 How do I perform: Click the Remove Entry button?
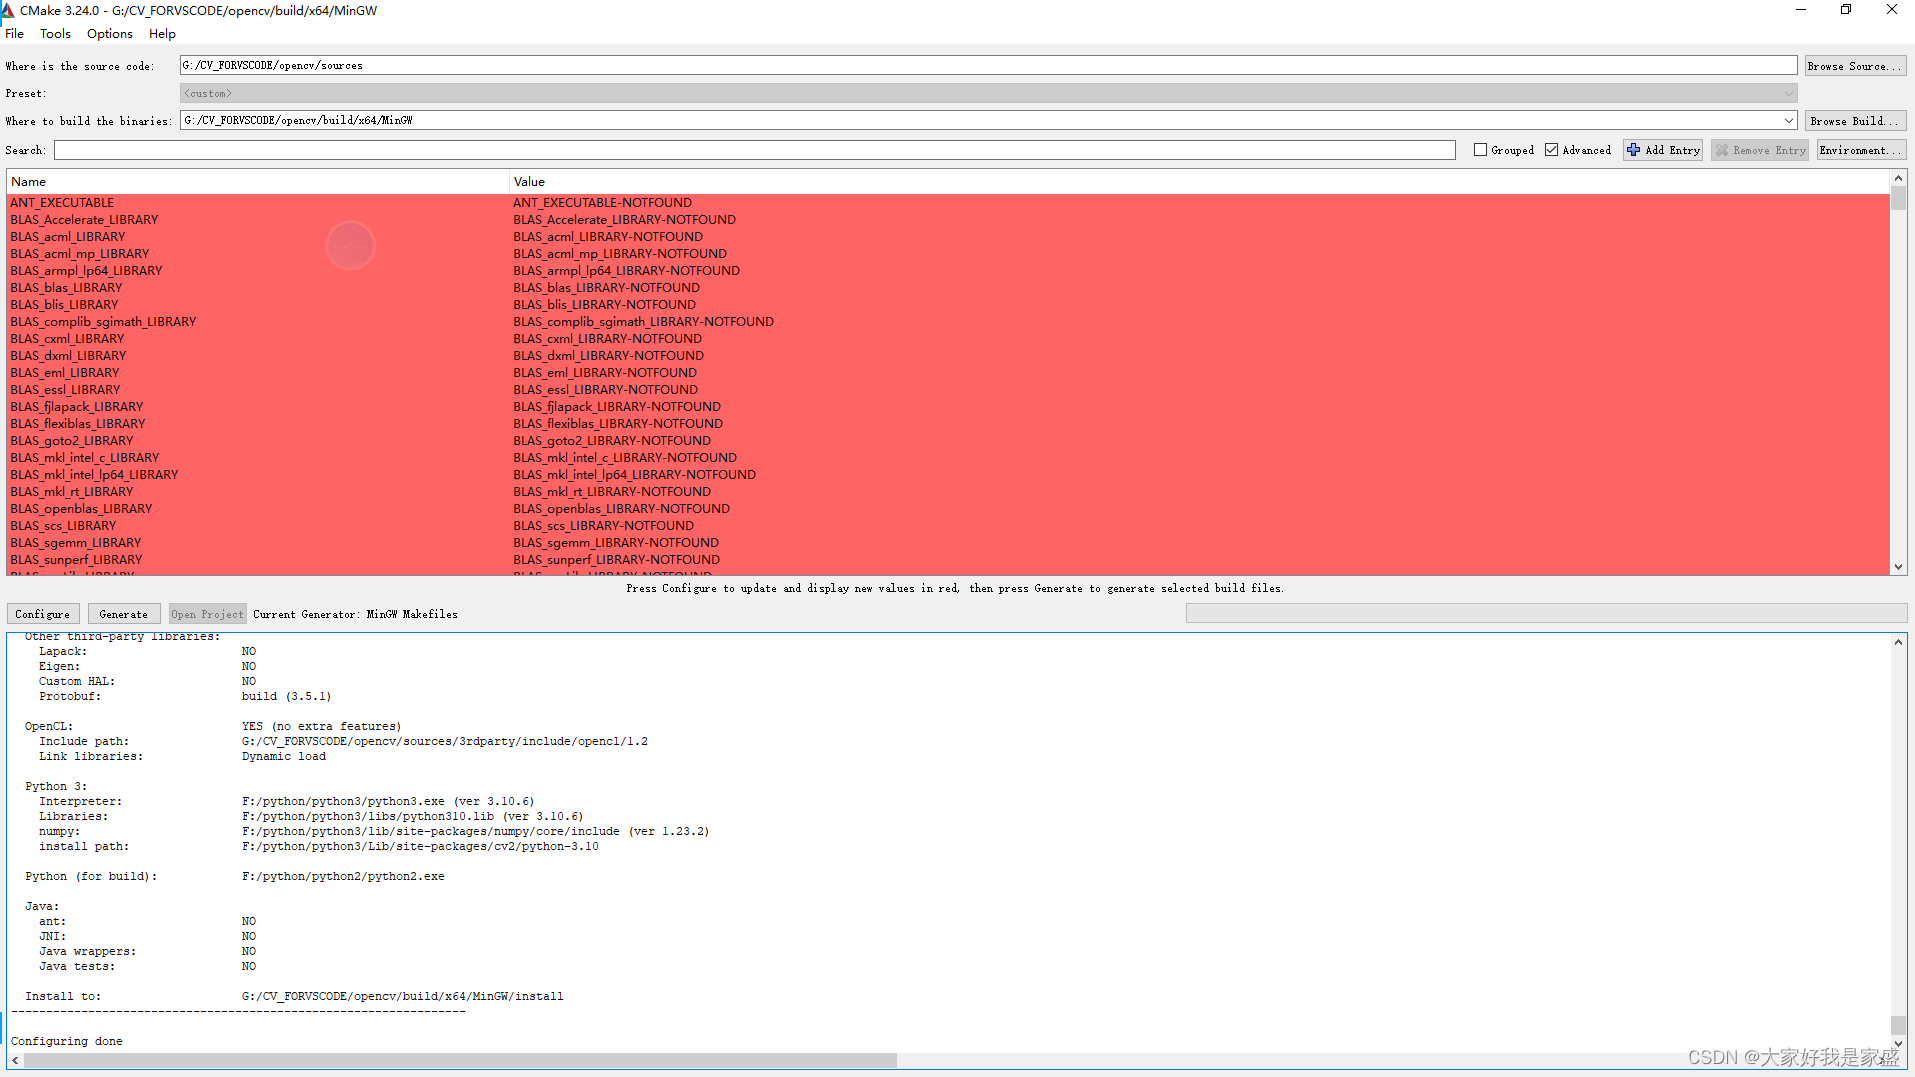tap(1760, 150)
